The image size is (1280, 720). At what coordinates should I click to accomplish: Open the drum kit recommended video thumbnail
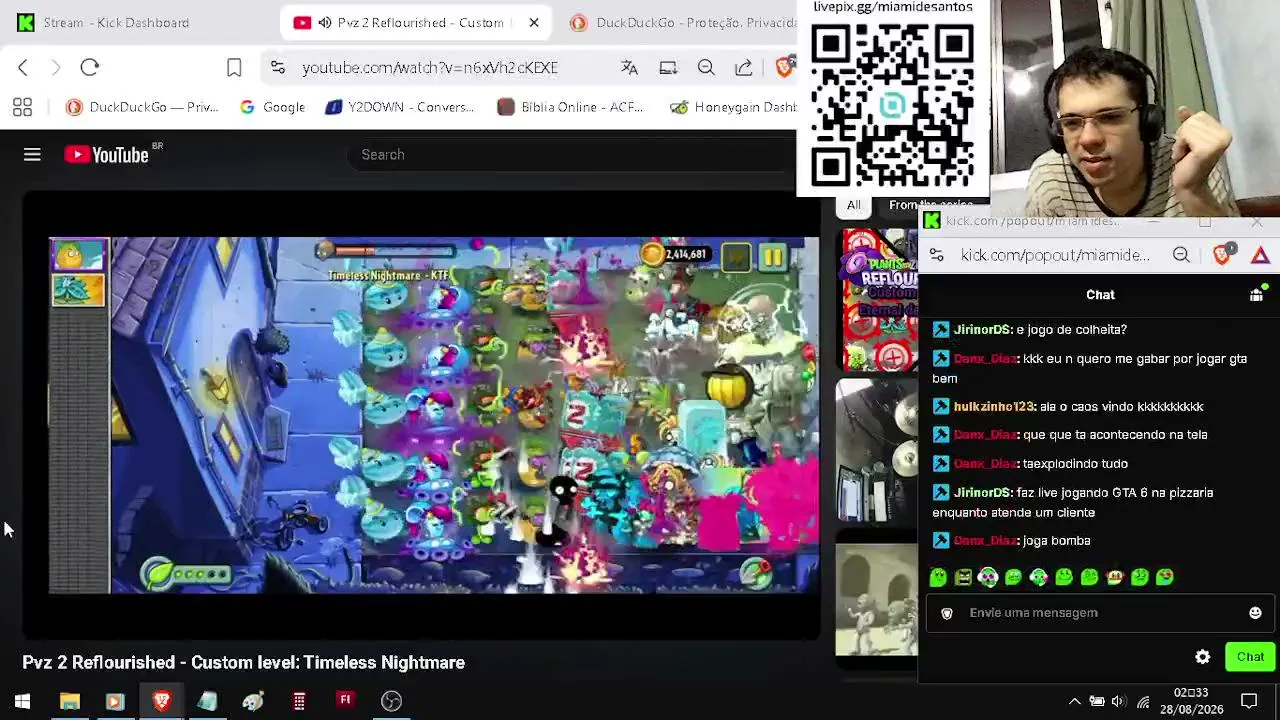(877, 450)
